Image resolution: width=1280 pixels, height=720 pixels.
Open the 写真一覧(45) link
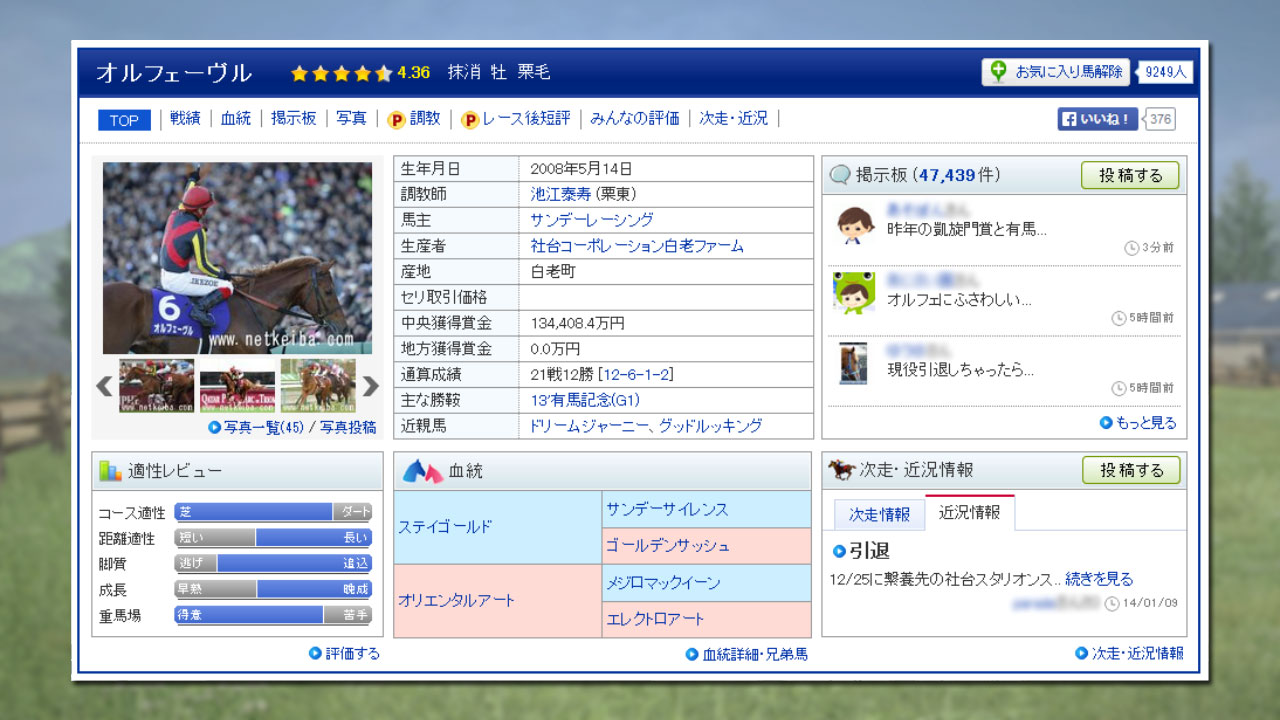(x=264, y=427)
